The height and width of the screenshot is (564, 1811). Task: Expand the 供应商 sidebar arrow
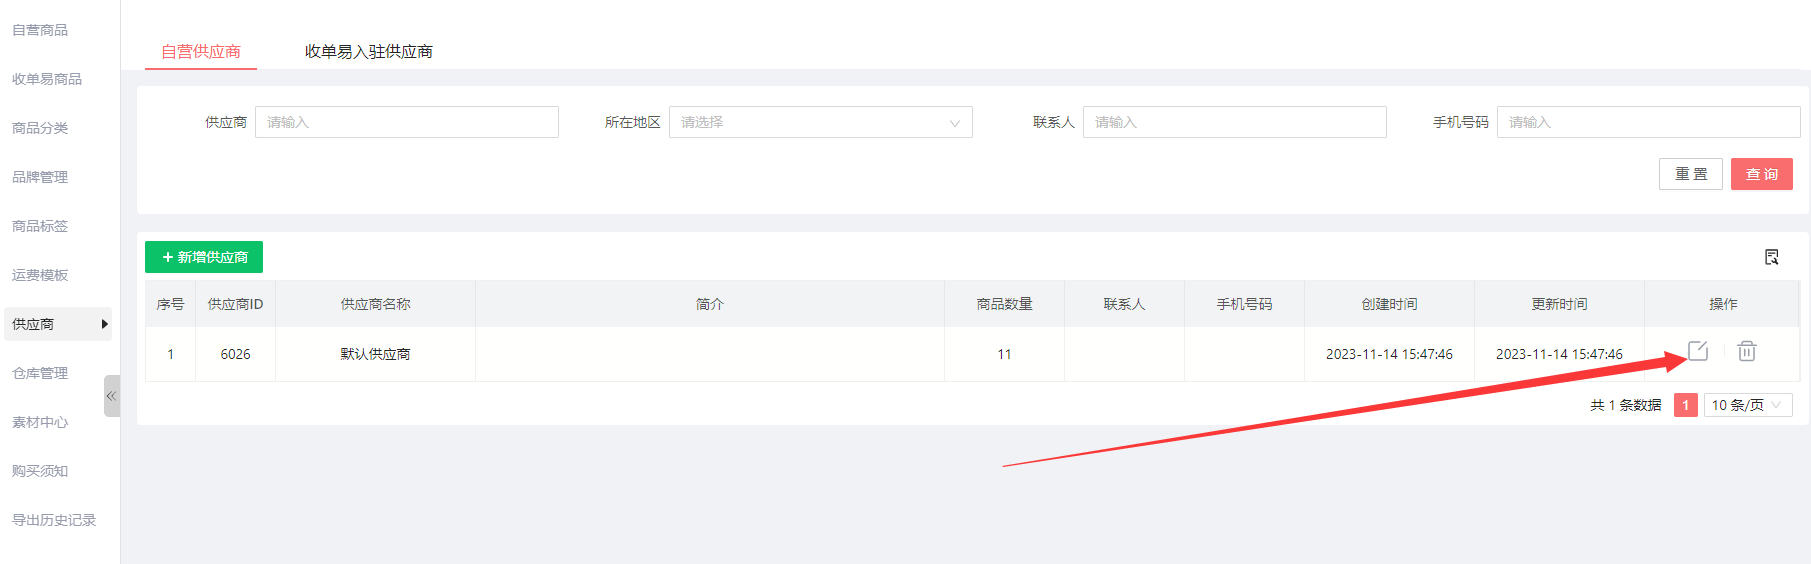pos(104,324)
